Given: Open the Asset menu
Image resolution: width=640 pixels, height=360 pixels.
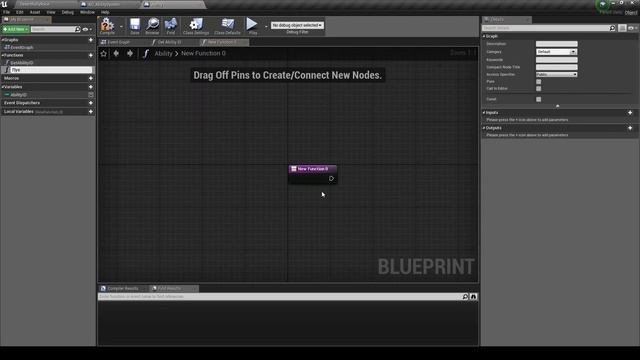Looking at the screenshot, I should click(x=35, y=12).
